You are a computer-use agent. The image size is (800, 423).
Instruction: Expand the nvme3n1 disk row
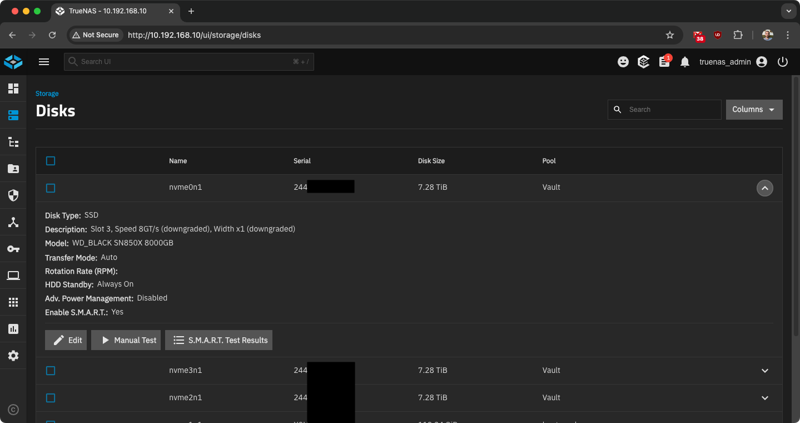[x=764, y=371]
